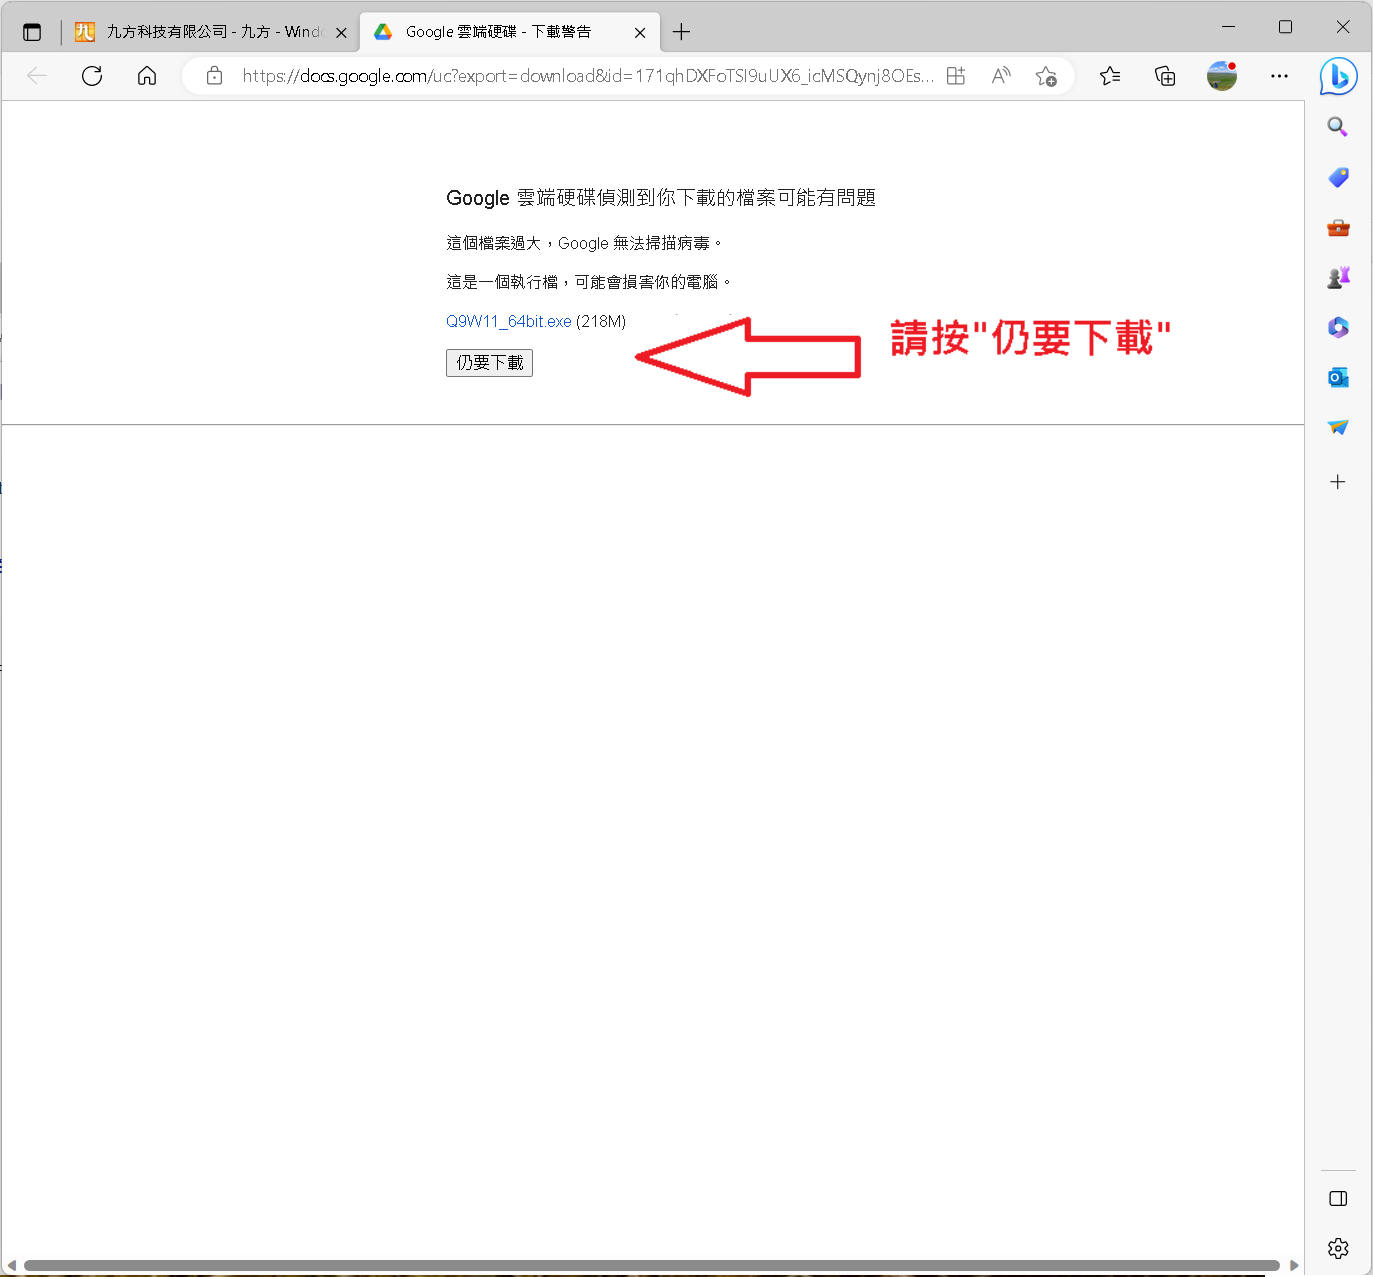This screenshot has width=1373, height=1277.
Task: Close the 九方科技有限公司 tab
Action: [341, 32]
